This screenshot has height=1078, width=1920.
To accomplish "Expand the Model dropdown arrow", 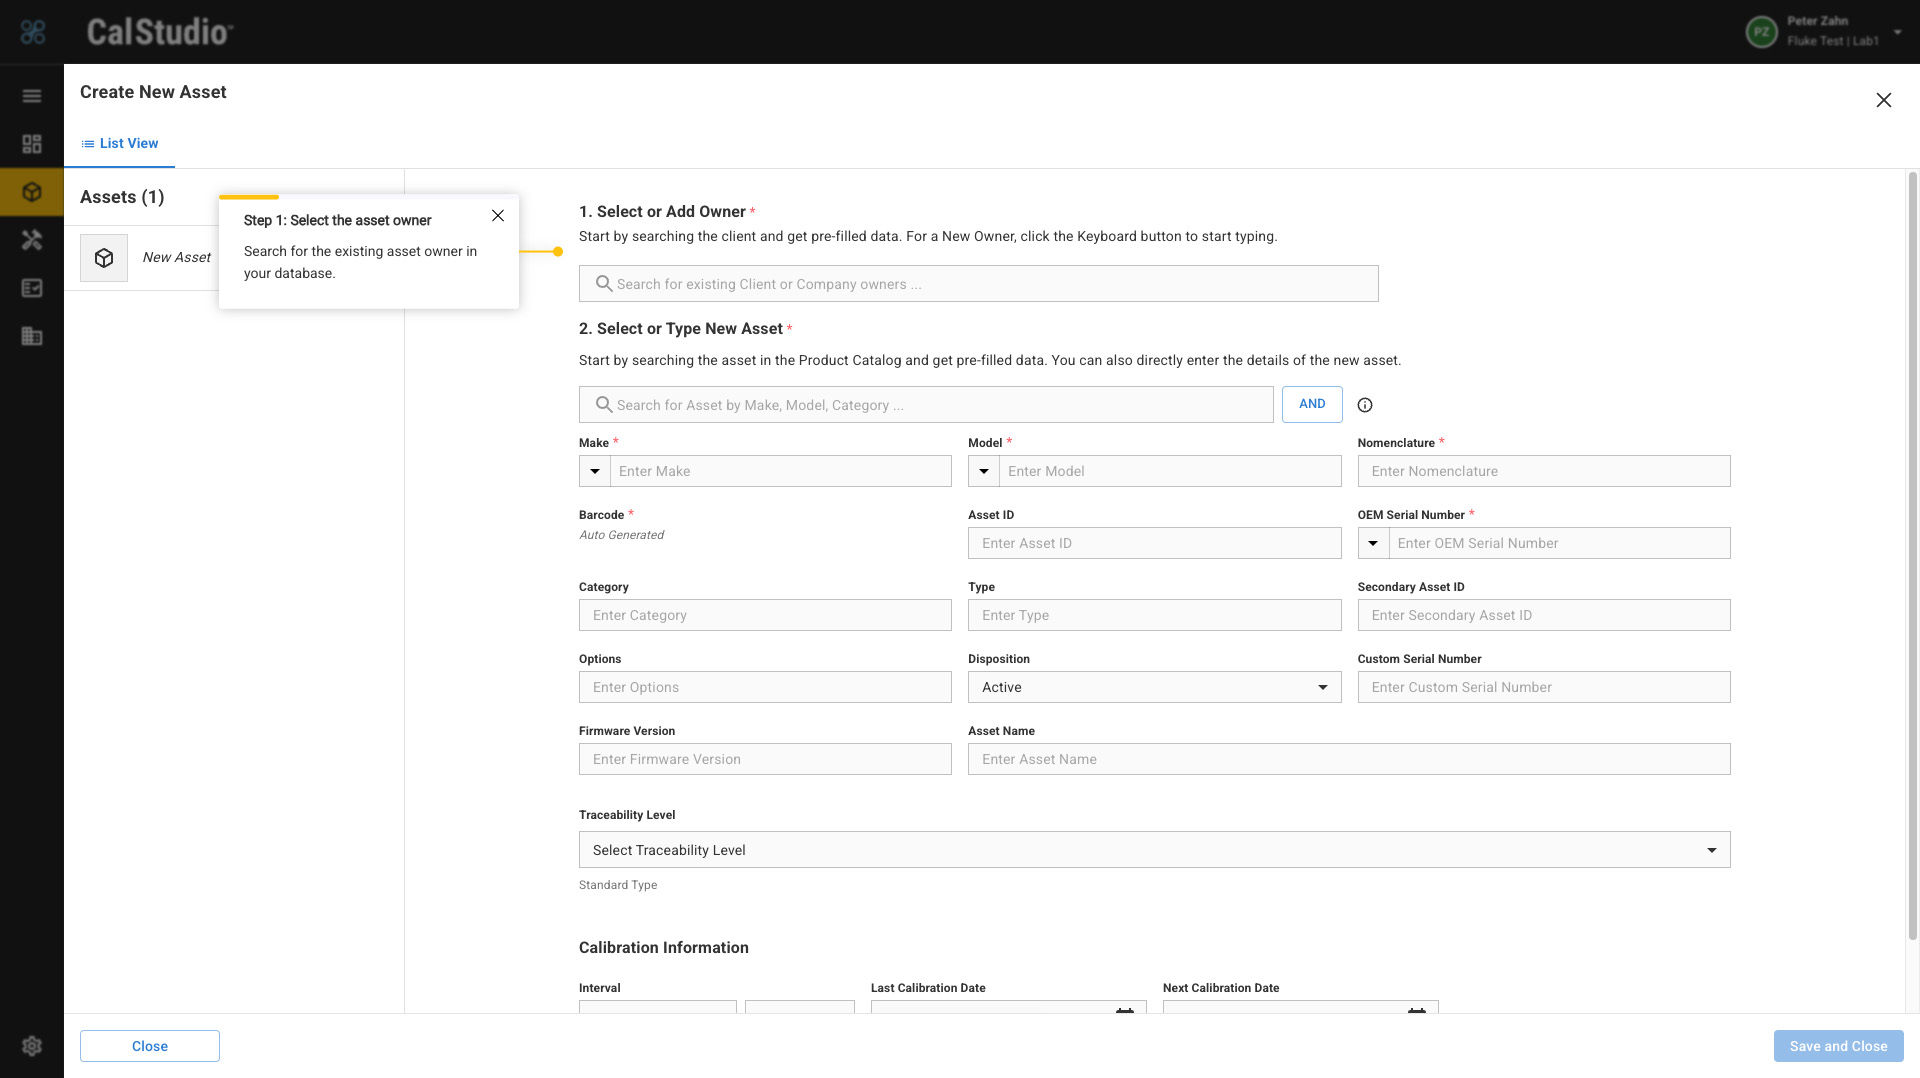I will coord(984,471).
